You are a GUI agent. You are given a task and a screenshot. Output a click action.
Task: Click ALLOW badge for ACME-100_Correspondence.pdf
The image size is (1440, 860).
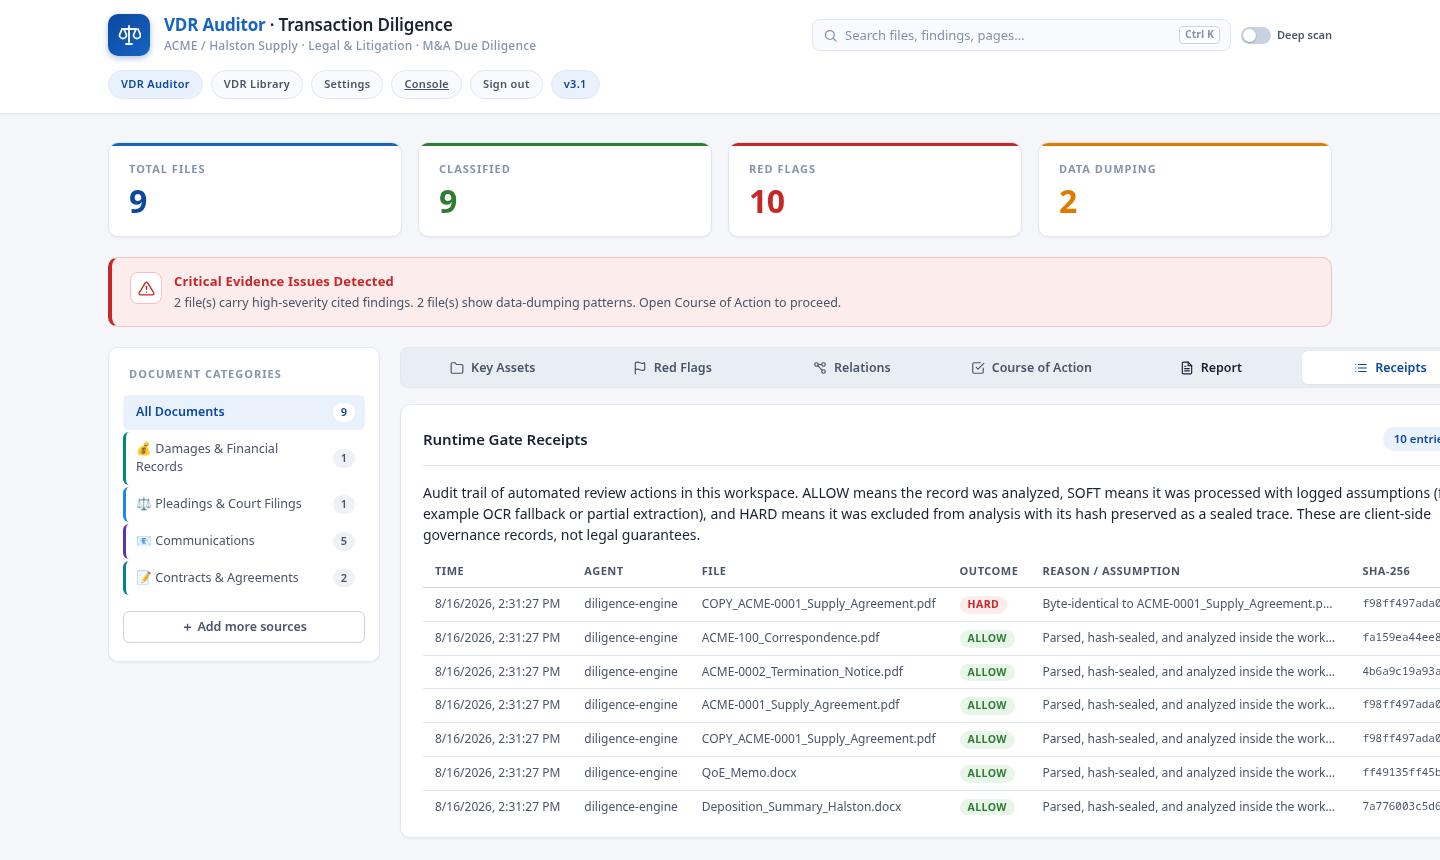pyautogui.click(x=987, y=638)
